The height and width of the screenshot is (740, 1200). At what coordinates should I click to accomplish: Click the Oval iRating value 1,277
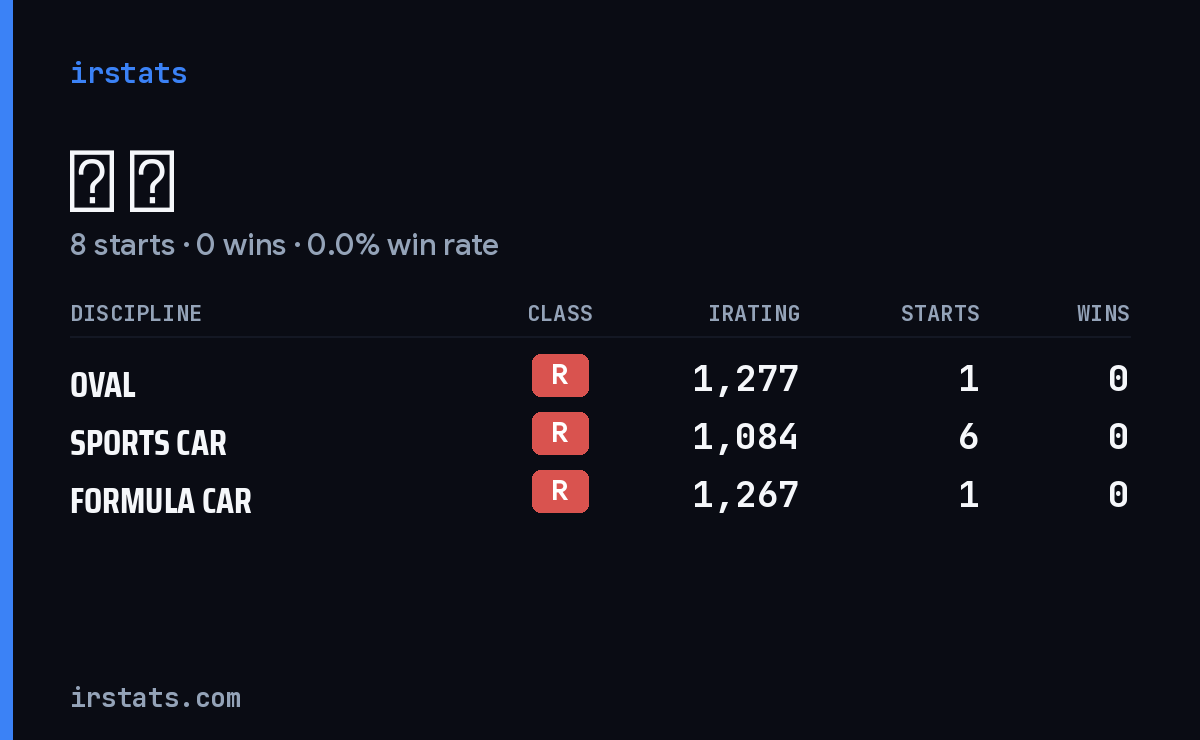tap(746, 379)
